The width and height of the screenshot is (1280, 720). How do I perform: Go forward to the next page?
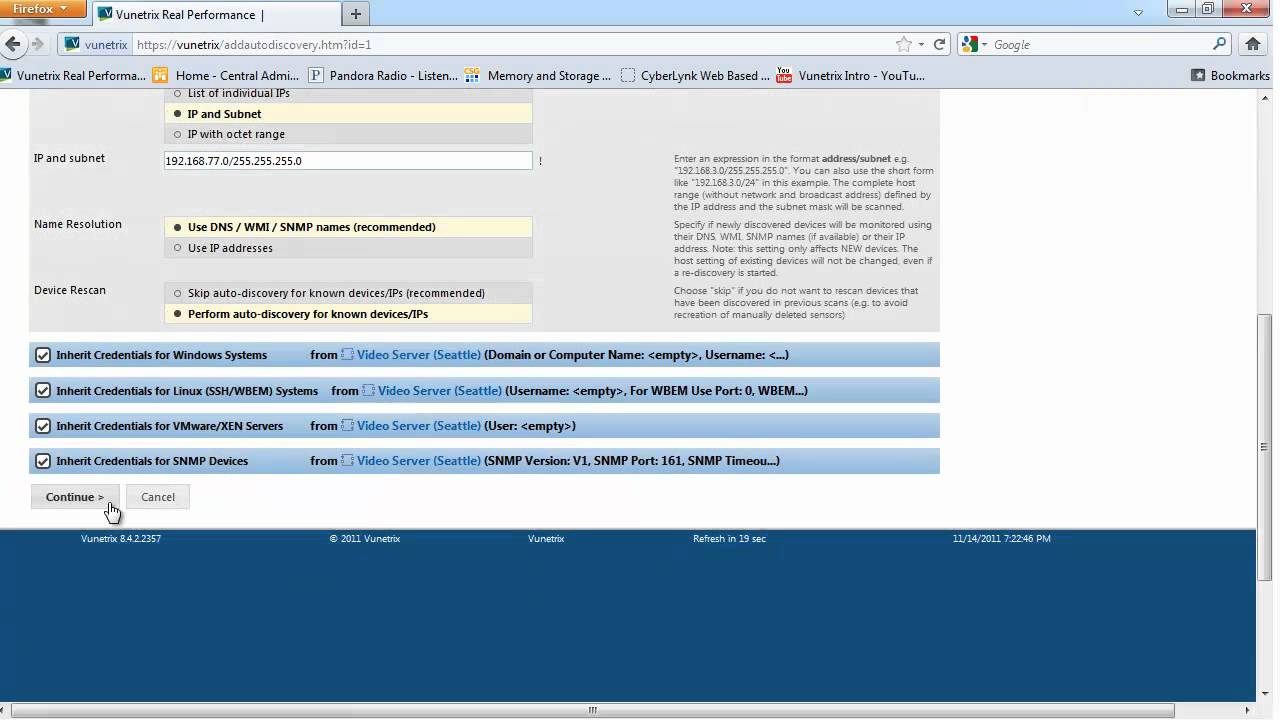coord(38,44)
